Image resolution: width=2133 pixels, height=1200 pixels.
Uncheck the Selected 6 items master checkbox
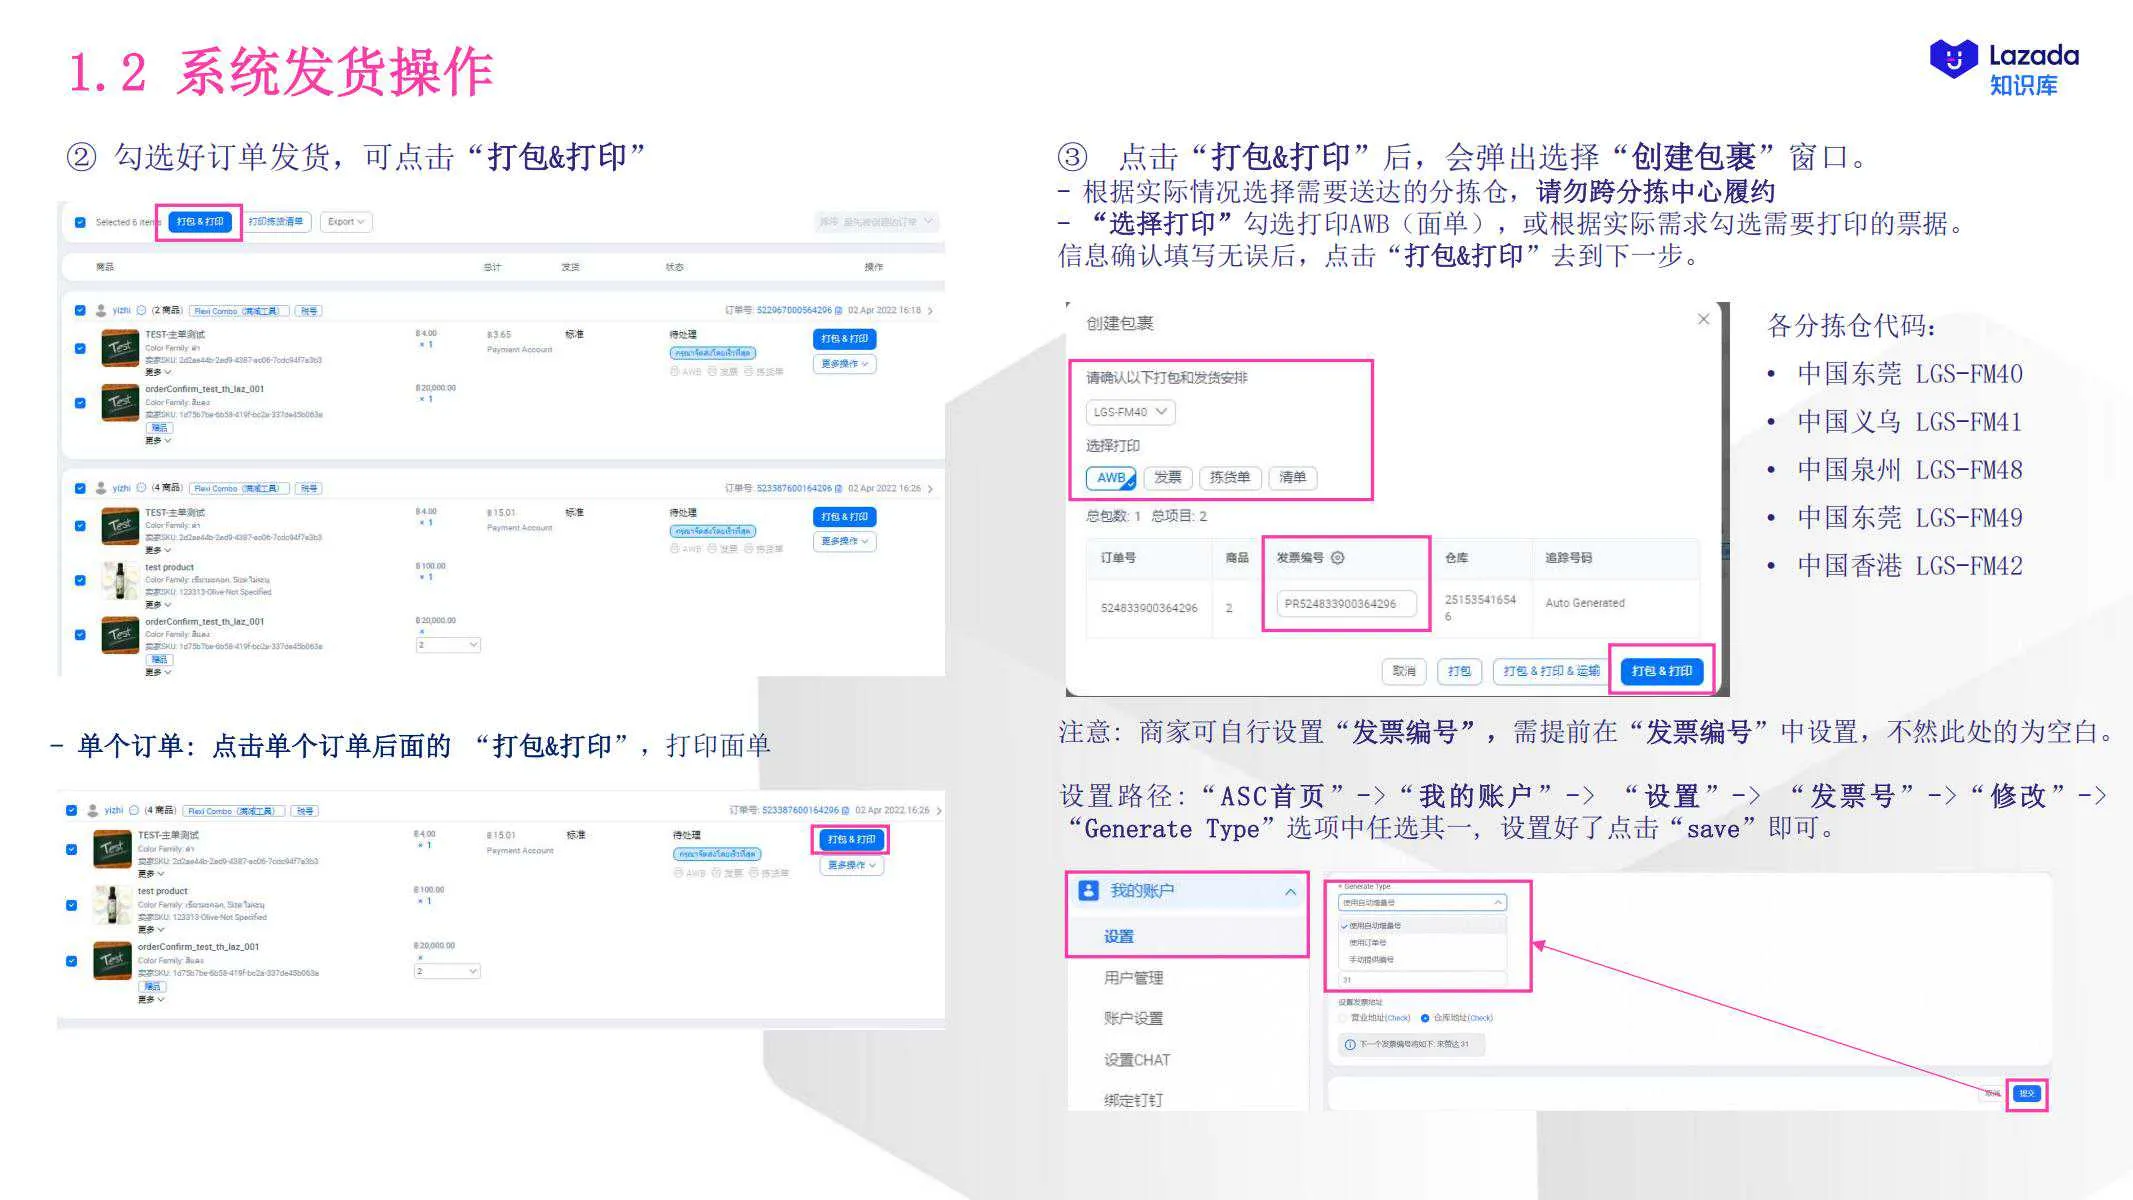pyautogui.click(x=79, y=221)
